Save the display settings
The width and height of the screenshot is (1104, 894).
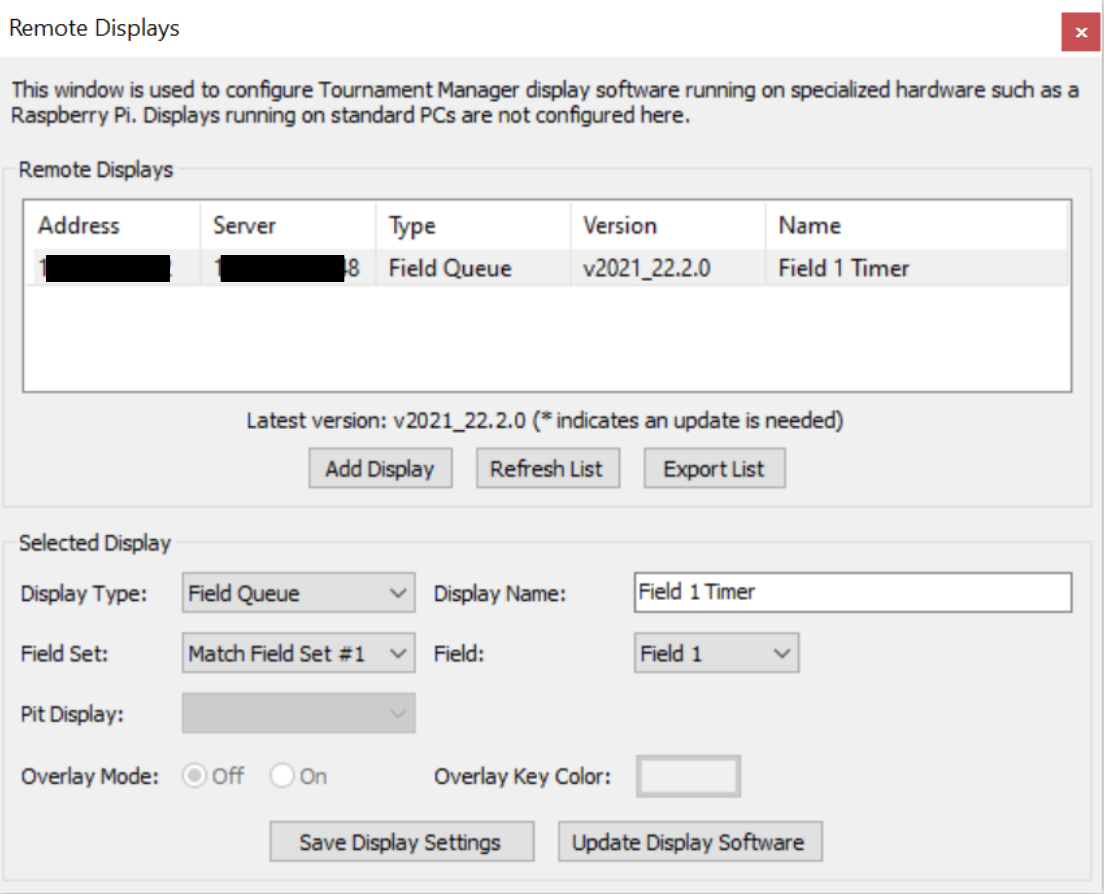pyautogui.click(x=401, y=841)
